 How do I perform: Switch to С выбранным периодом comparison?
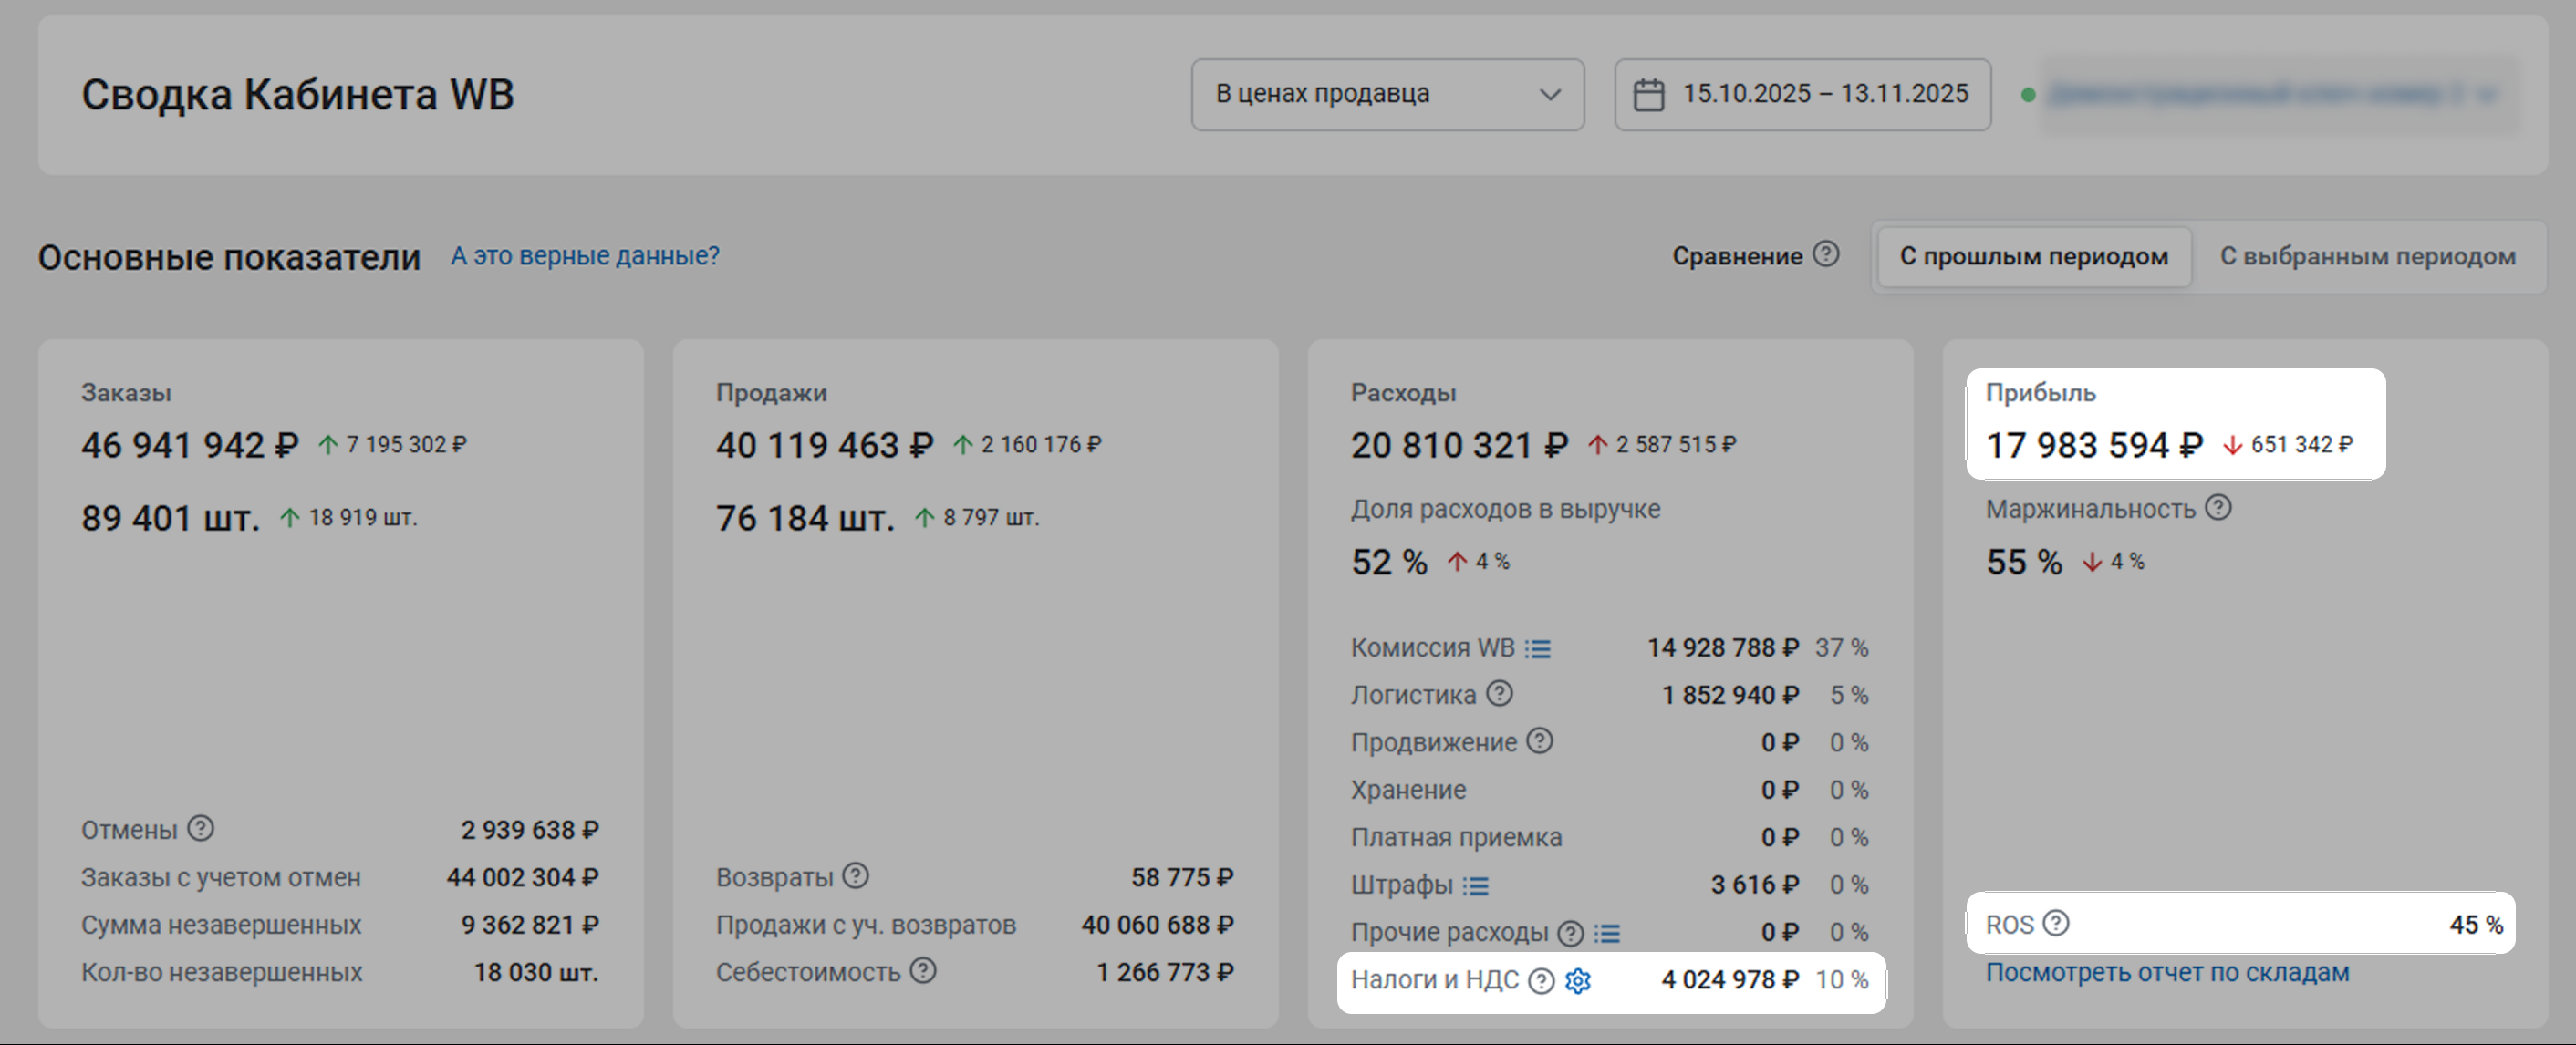(x=2367, y=257)
